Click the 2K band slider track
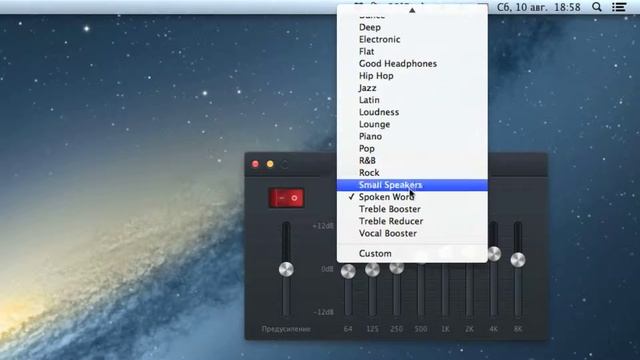 point(469,290)
